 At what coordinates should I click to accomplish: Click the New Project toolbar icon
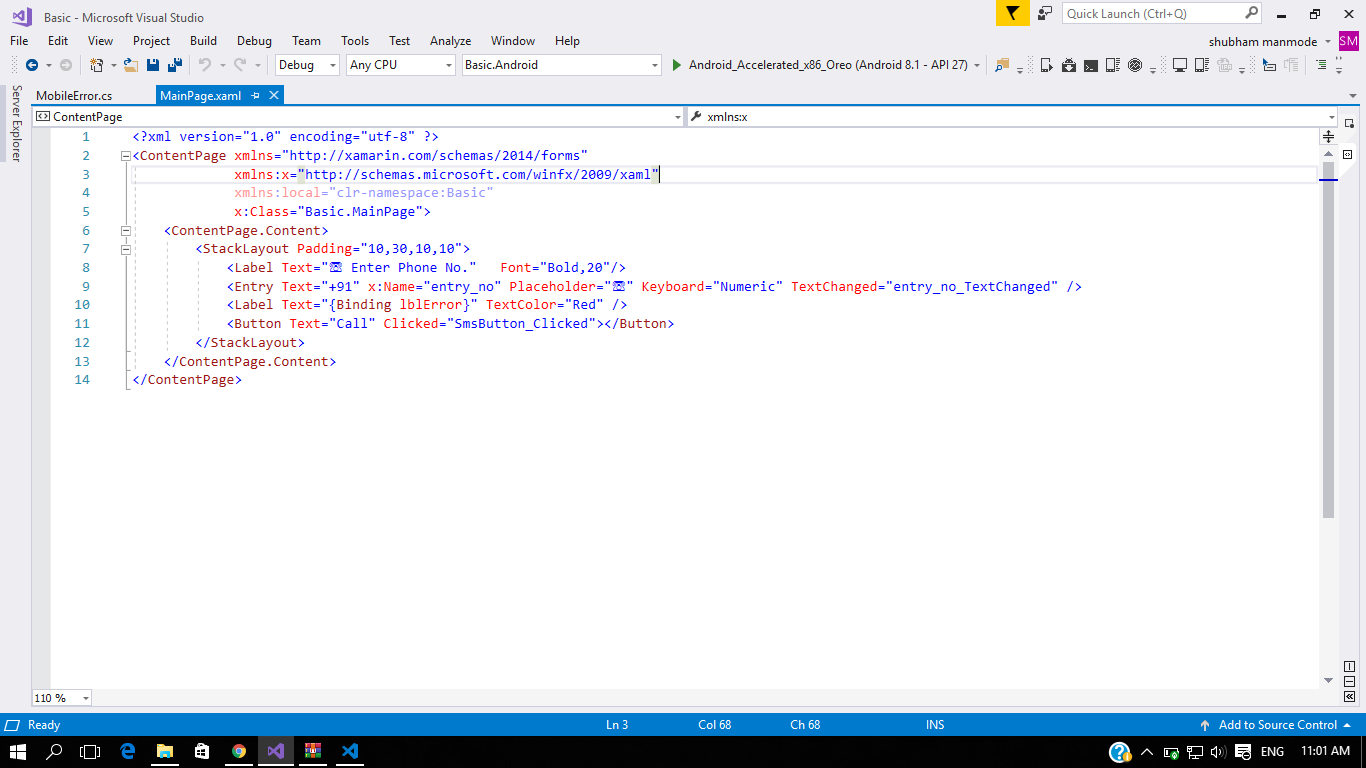96,65
